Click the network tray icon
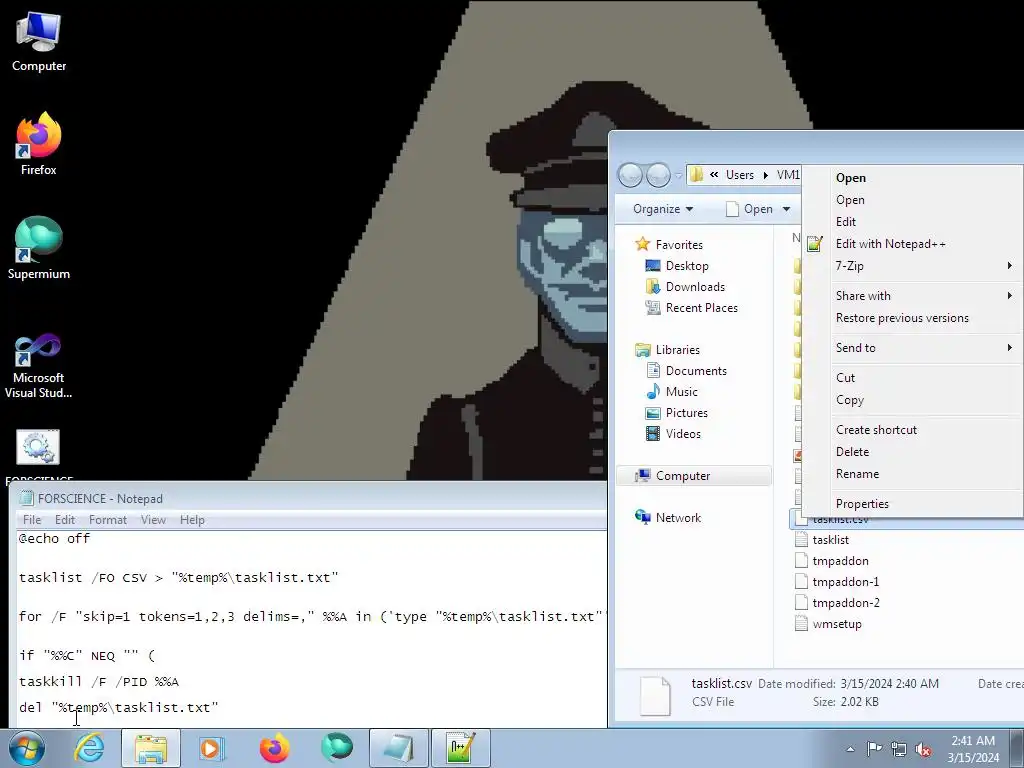This screenshot has height=768, width=1024. point(899,749)
